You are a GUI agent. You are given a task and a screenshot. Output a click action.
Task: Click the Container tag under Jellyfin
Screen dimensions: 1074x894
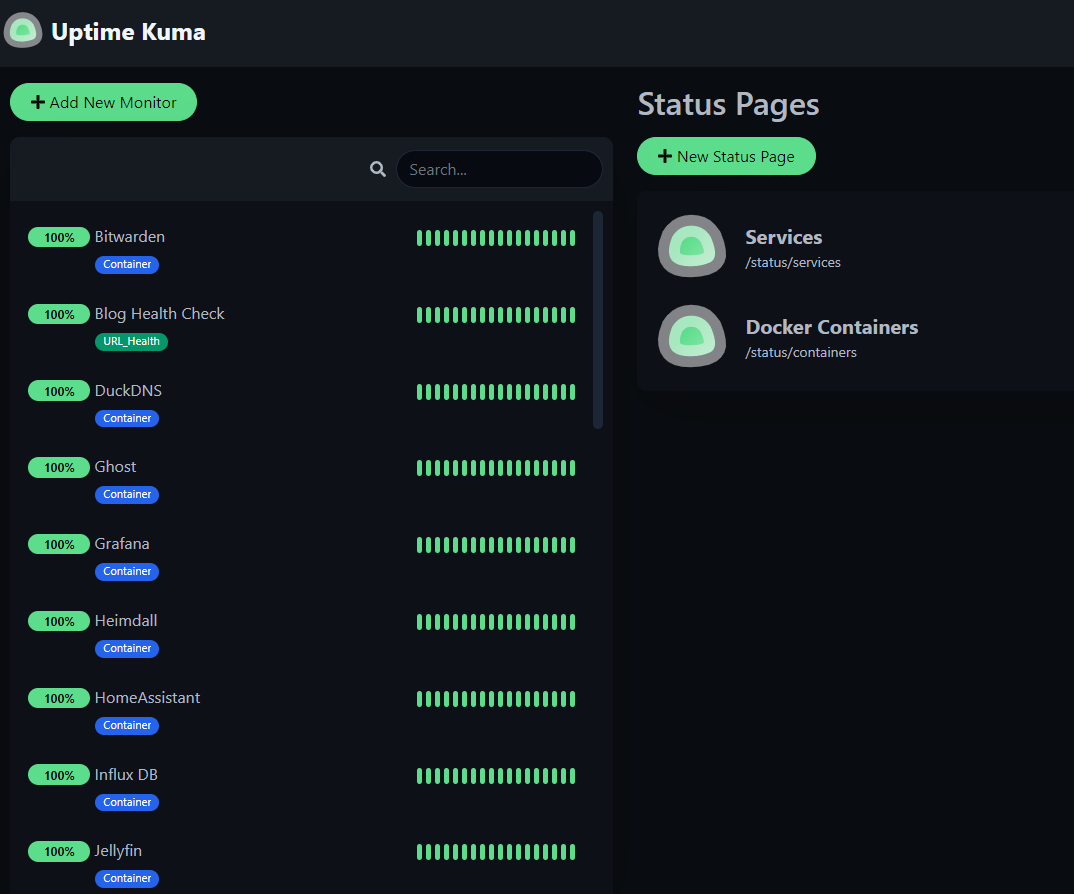(x=127, y=878)
